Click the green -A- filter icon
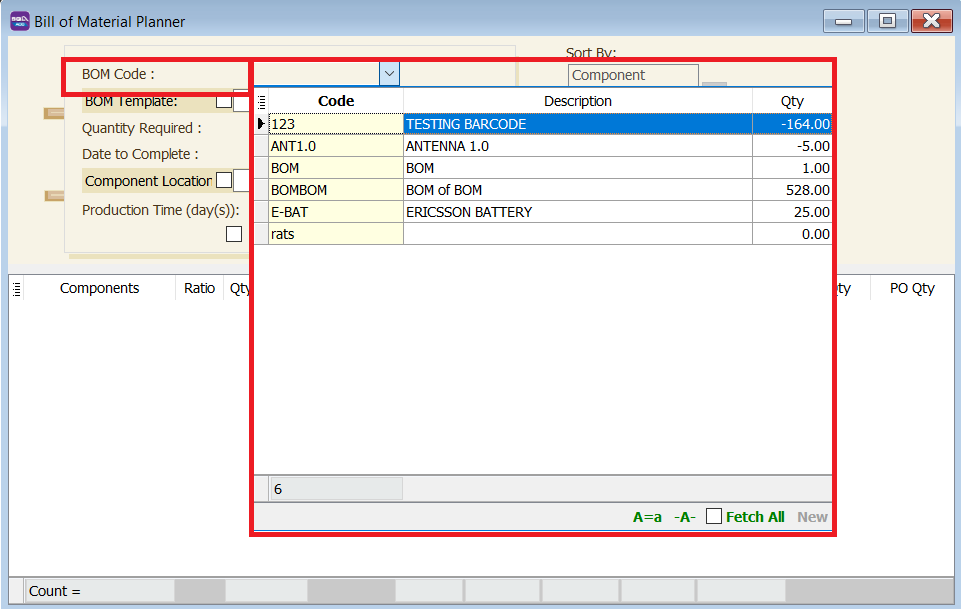 coord(682,516)
